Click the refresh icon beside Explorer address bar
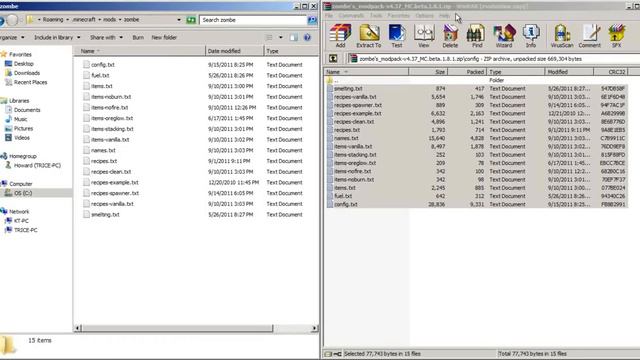The height and width of the screenshot is (360, 640). [191, 20]
